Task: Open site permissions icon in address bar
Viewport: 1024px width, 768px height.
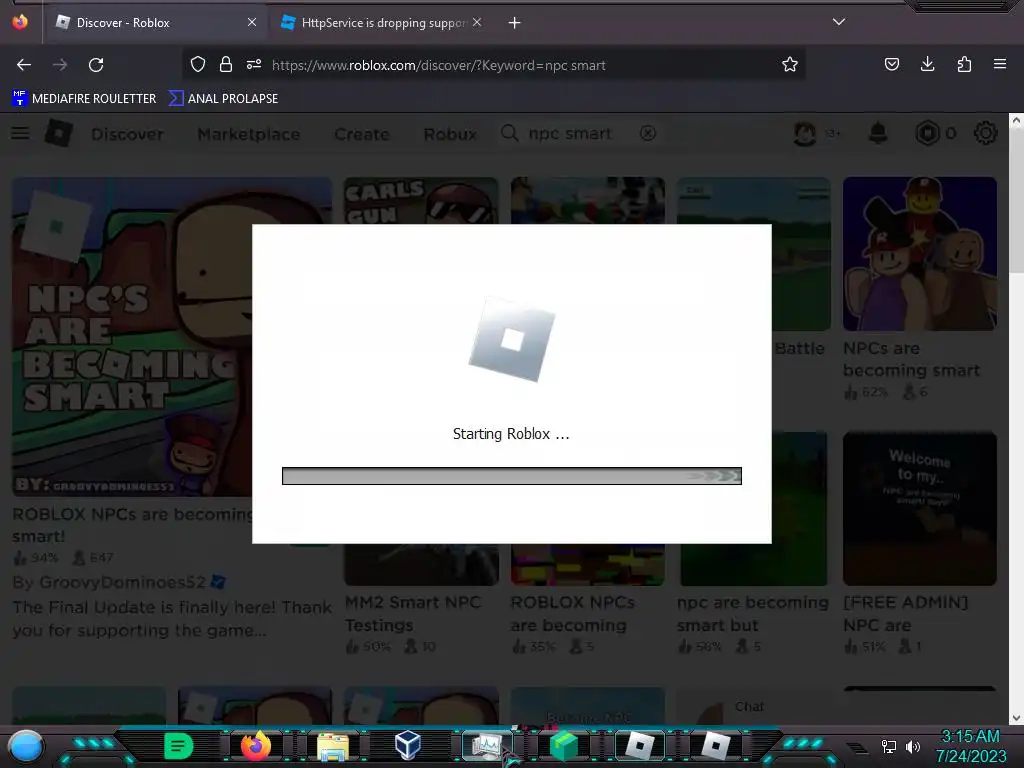Action: 254,64
